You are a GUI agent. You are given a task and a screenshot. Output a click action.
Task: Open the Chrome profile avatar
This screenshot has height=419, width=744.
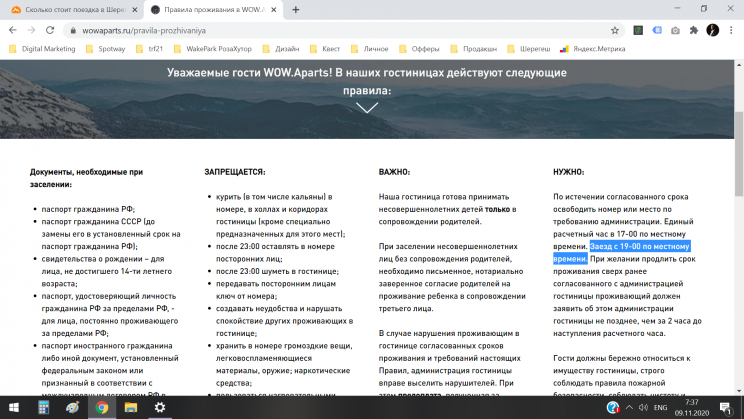tap(712, 30)
